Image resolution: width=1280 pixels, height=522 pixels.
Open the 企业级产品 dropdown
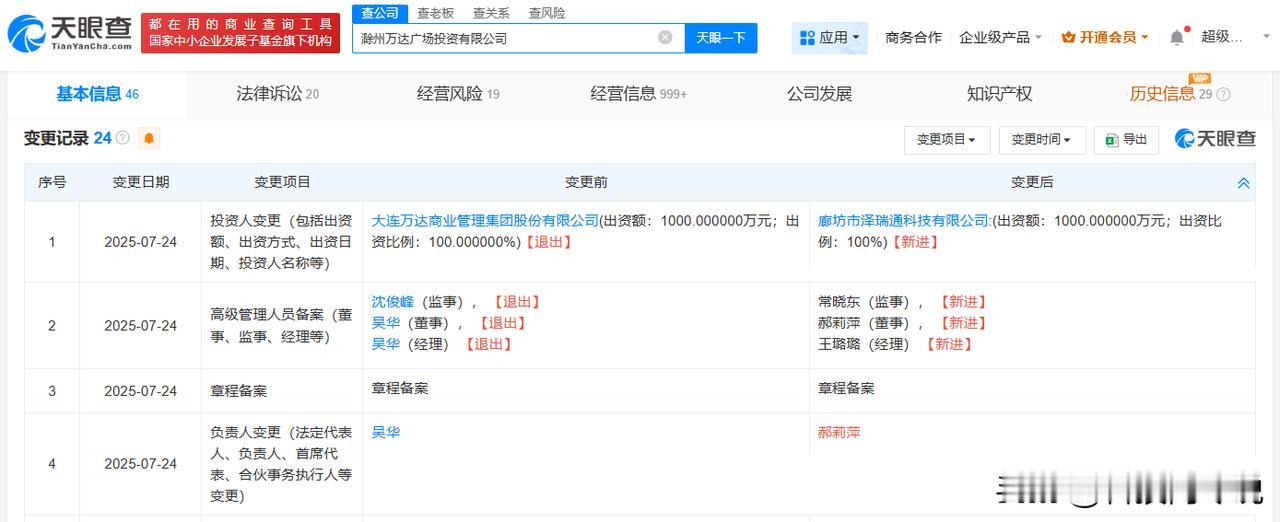(x=1000, y=37)
